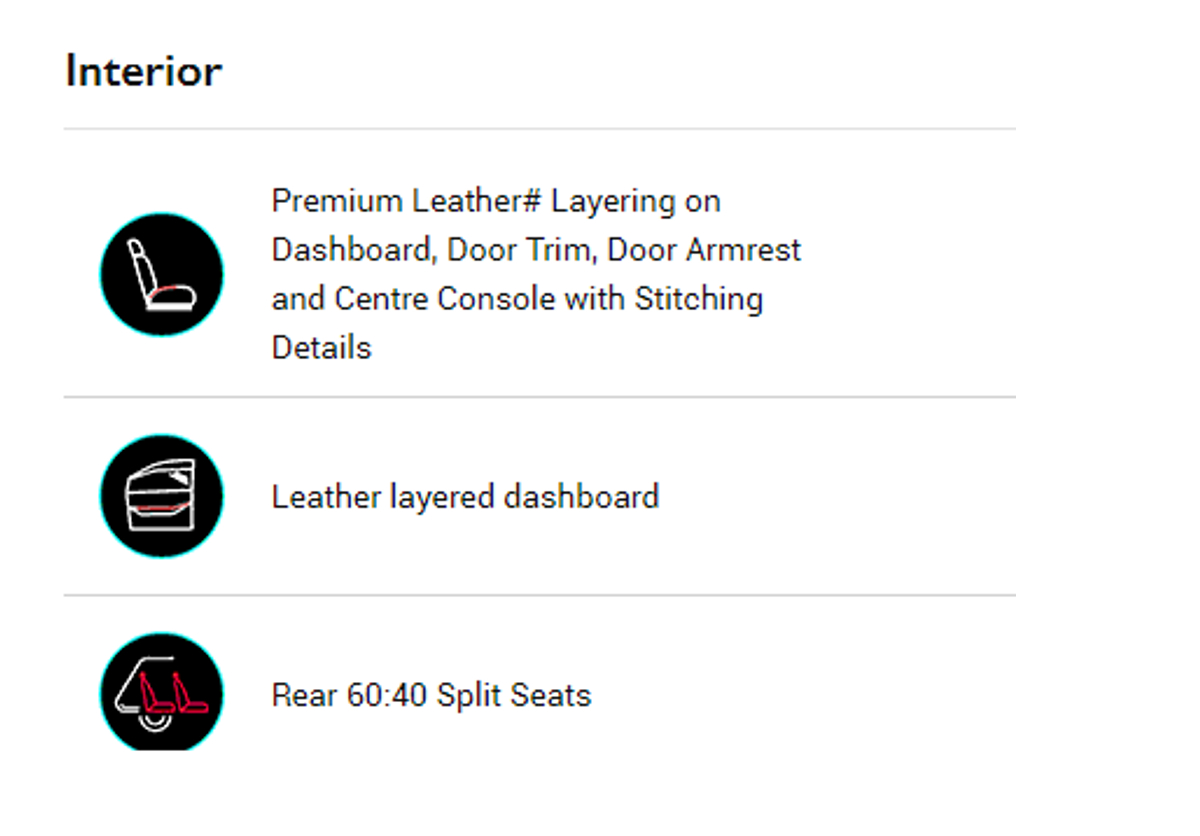Image resolution: width=1200 pixels, height=836 pixels.
Task: Click the 'Leather layered dashboard' label
Action: 465,497
